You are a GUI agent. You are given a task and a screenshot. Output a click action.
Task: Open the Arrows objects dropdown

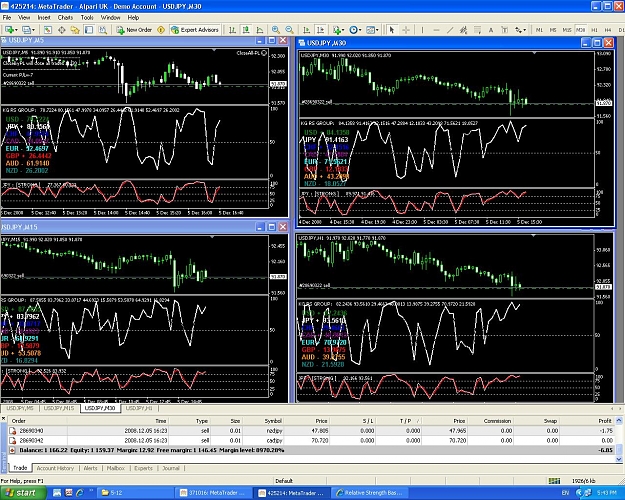tap(520, 30)
